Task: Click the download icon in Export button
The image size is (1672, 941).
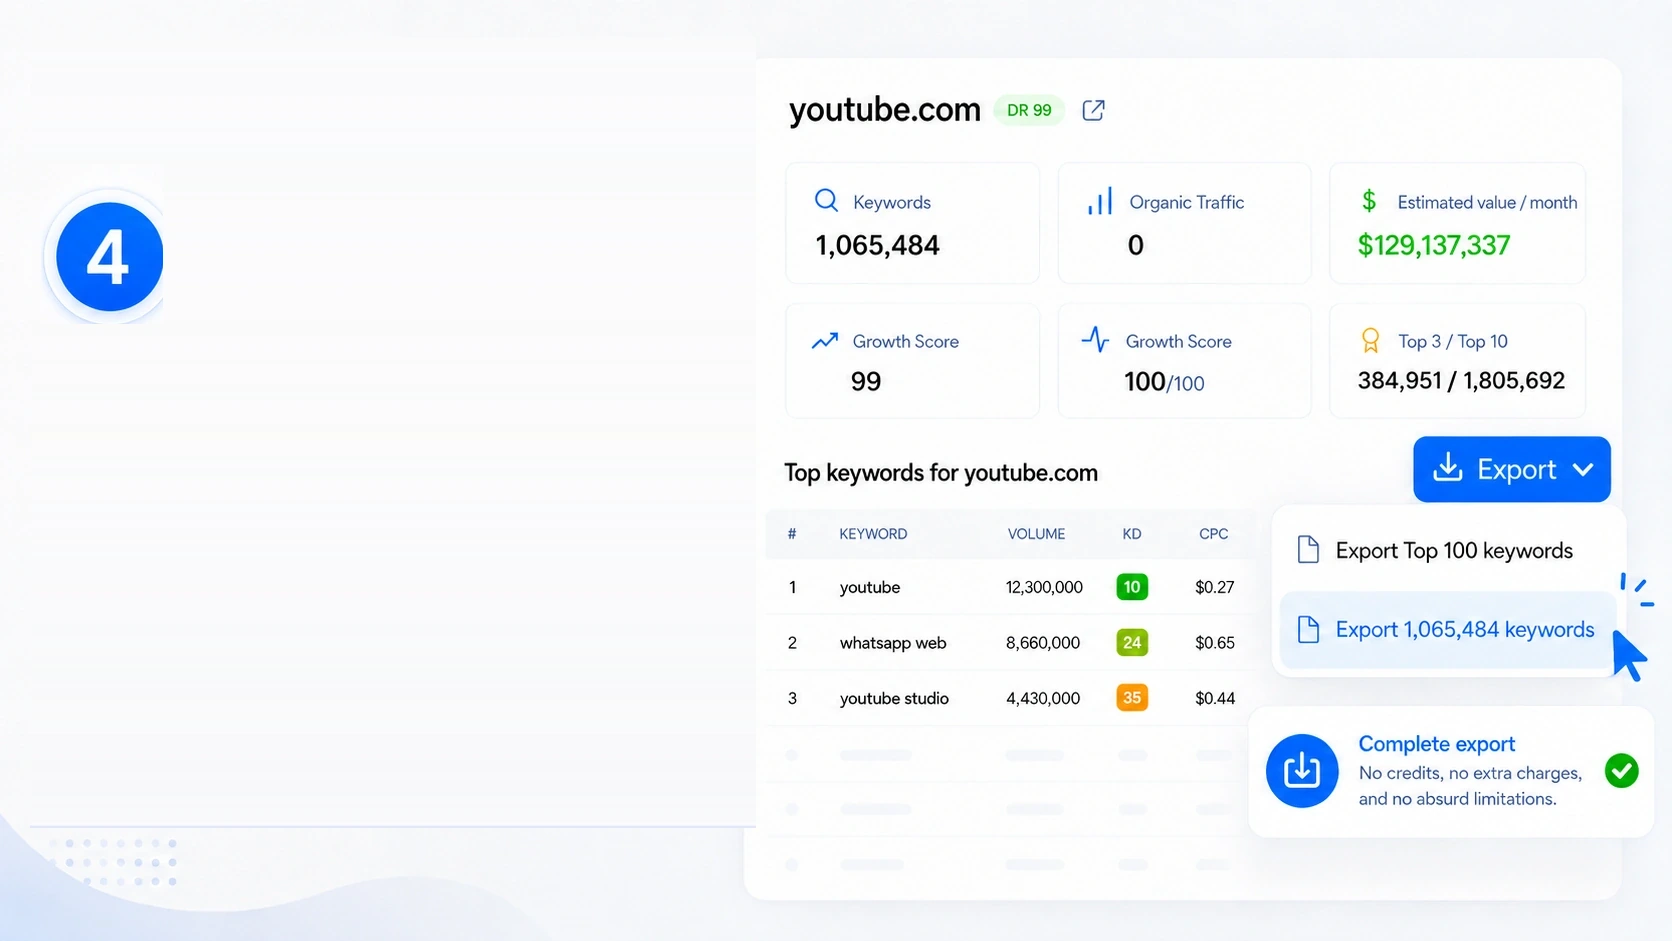Action: click(x=1447, y=468)
